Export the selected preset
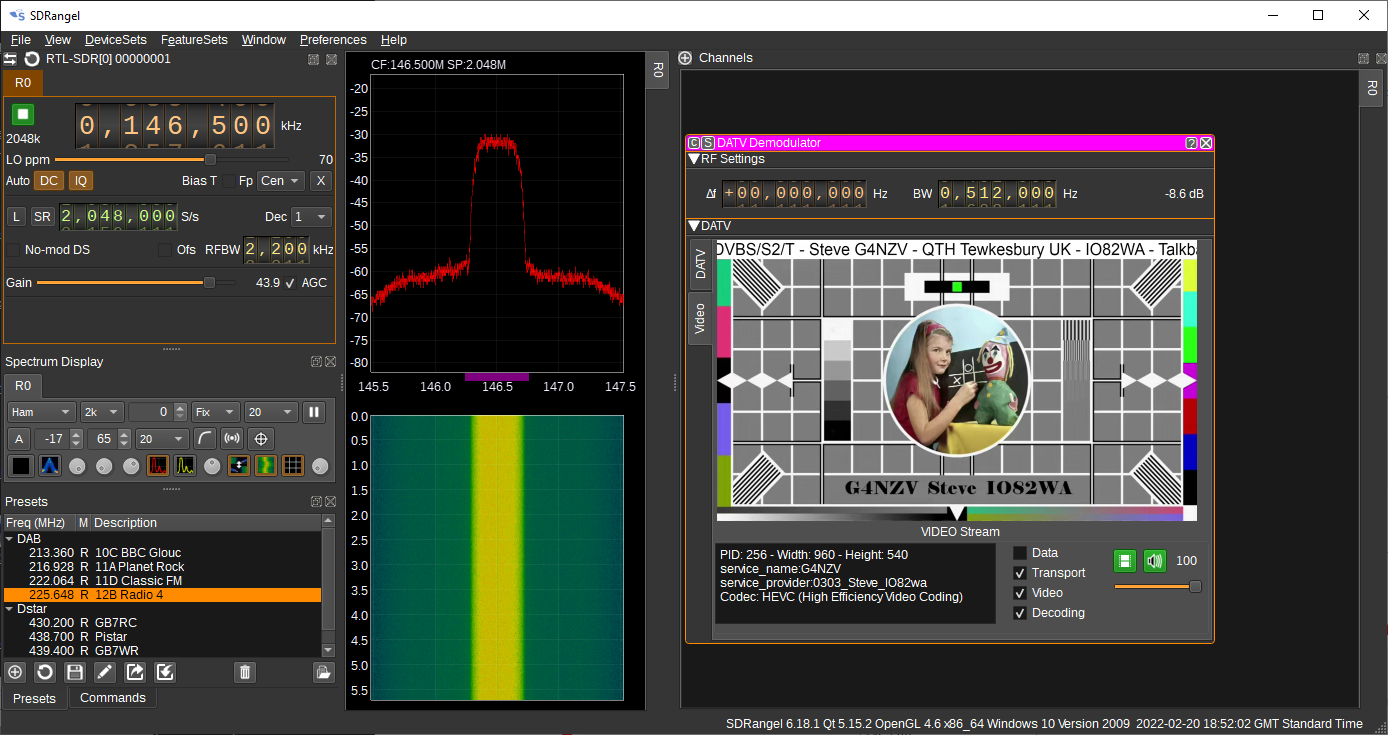This screenshot has height=735, width=1388. click(135, 672)
